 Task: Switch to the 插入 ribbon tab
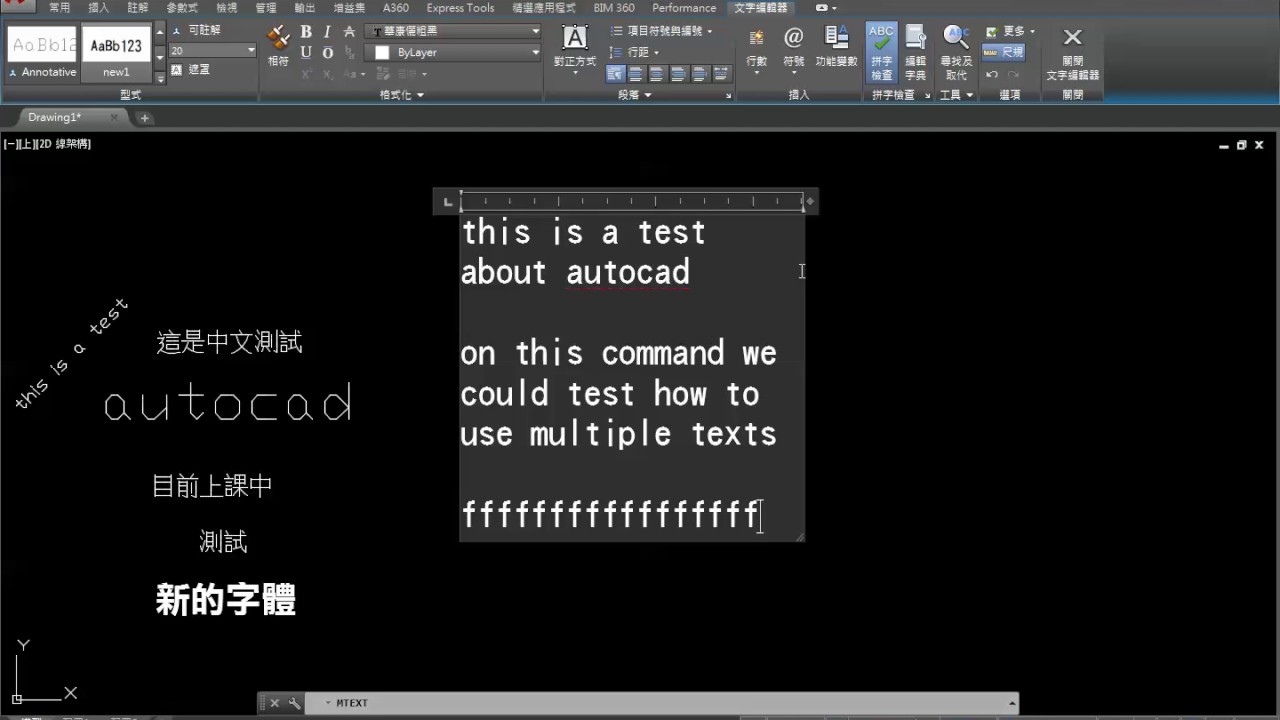[x=99, y=7]
